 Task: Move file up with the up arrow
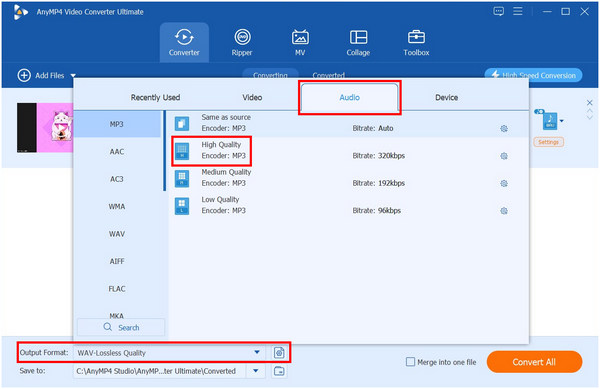(589, 111)
